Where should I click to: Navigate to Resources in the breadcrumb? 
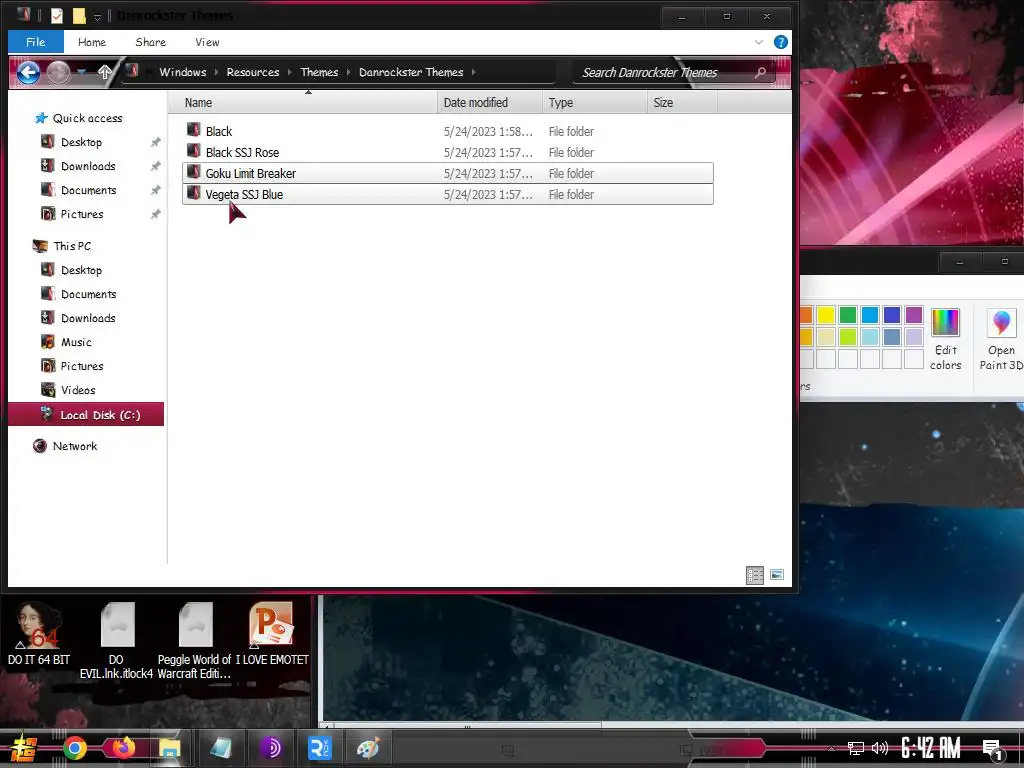click(x=253, y=72)
